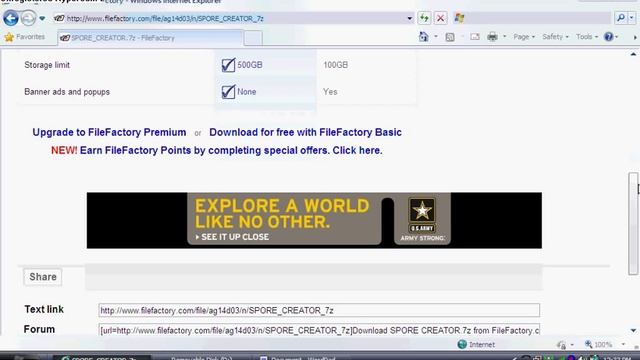Screen dimensions: 640x360
Task: Expand the command bar overflow chevron
Action: click(x=635, y=37)
